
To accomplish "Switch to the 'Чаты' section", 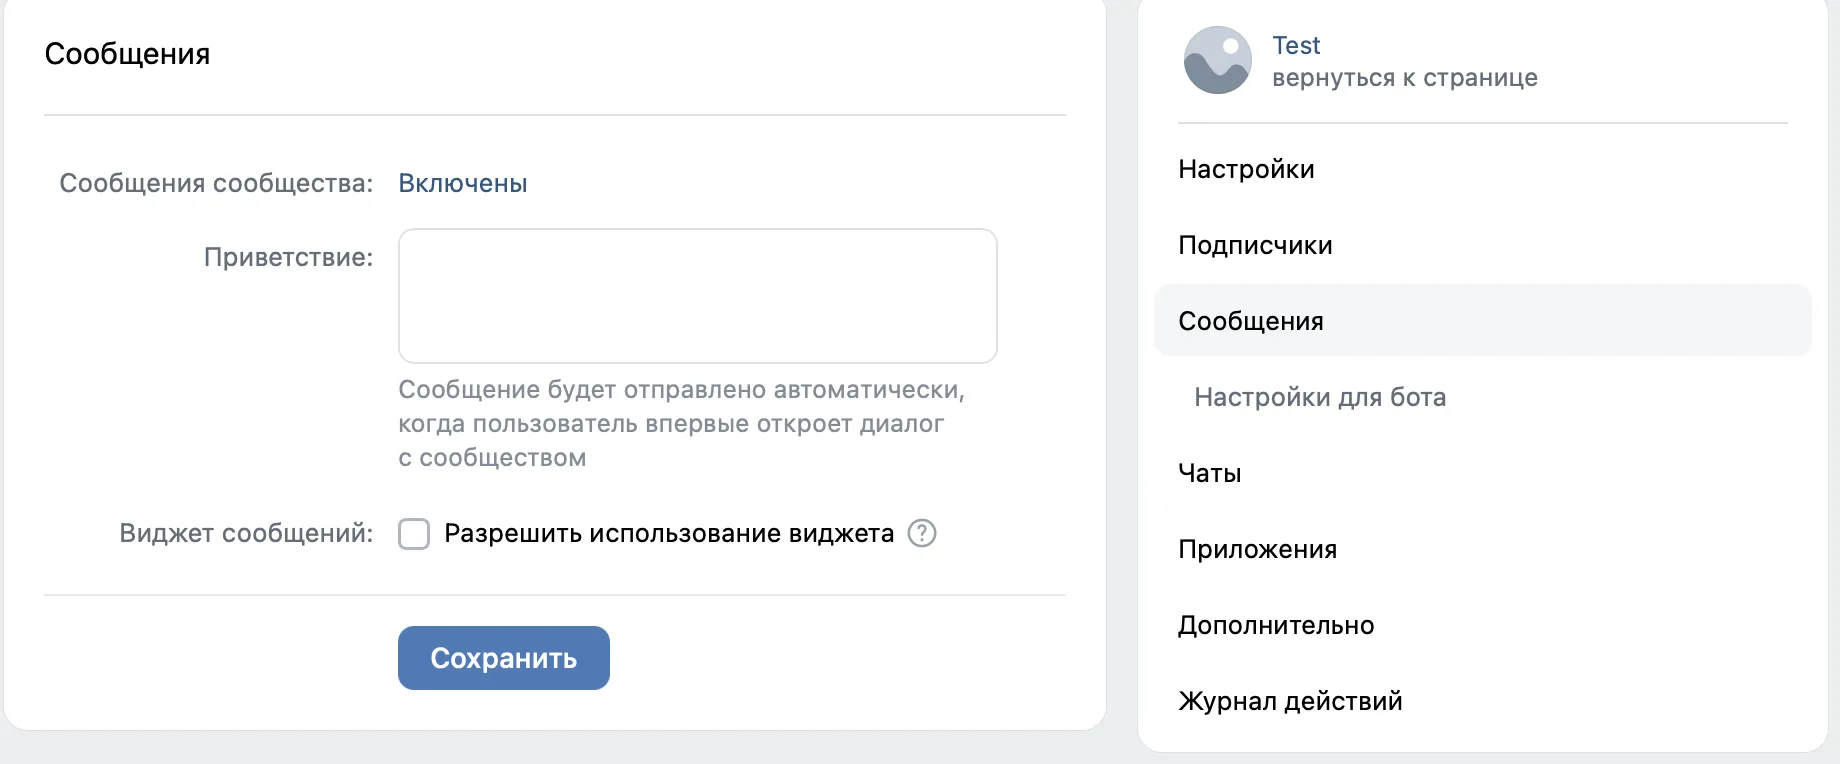I will coord(1210,473).
